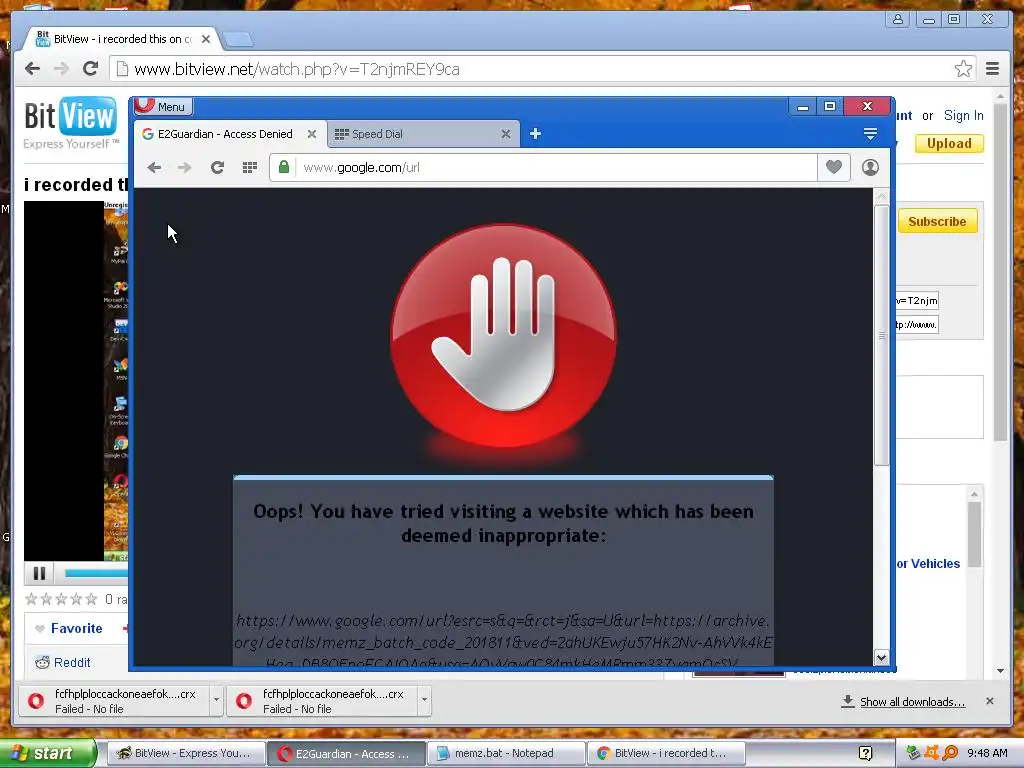Close the Chrome downloads bar
Screen dimensions: 1024x768
point(990,701)
